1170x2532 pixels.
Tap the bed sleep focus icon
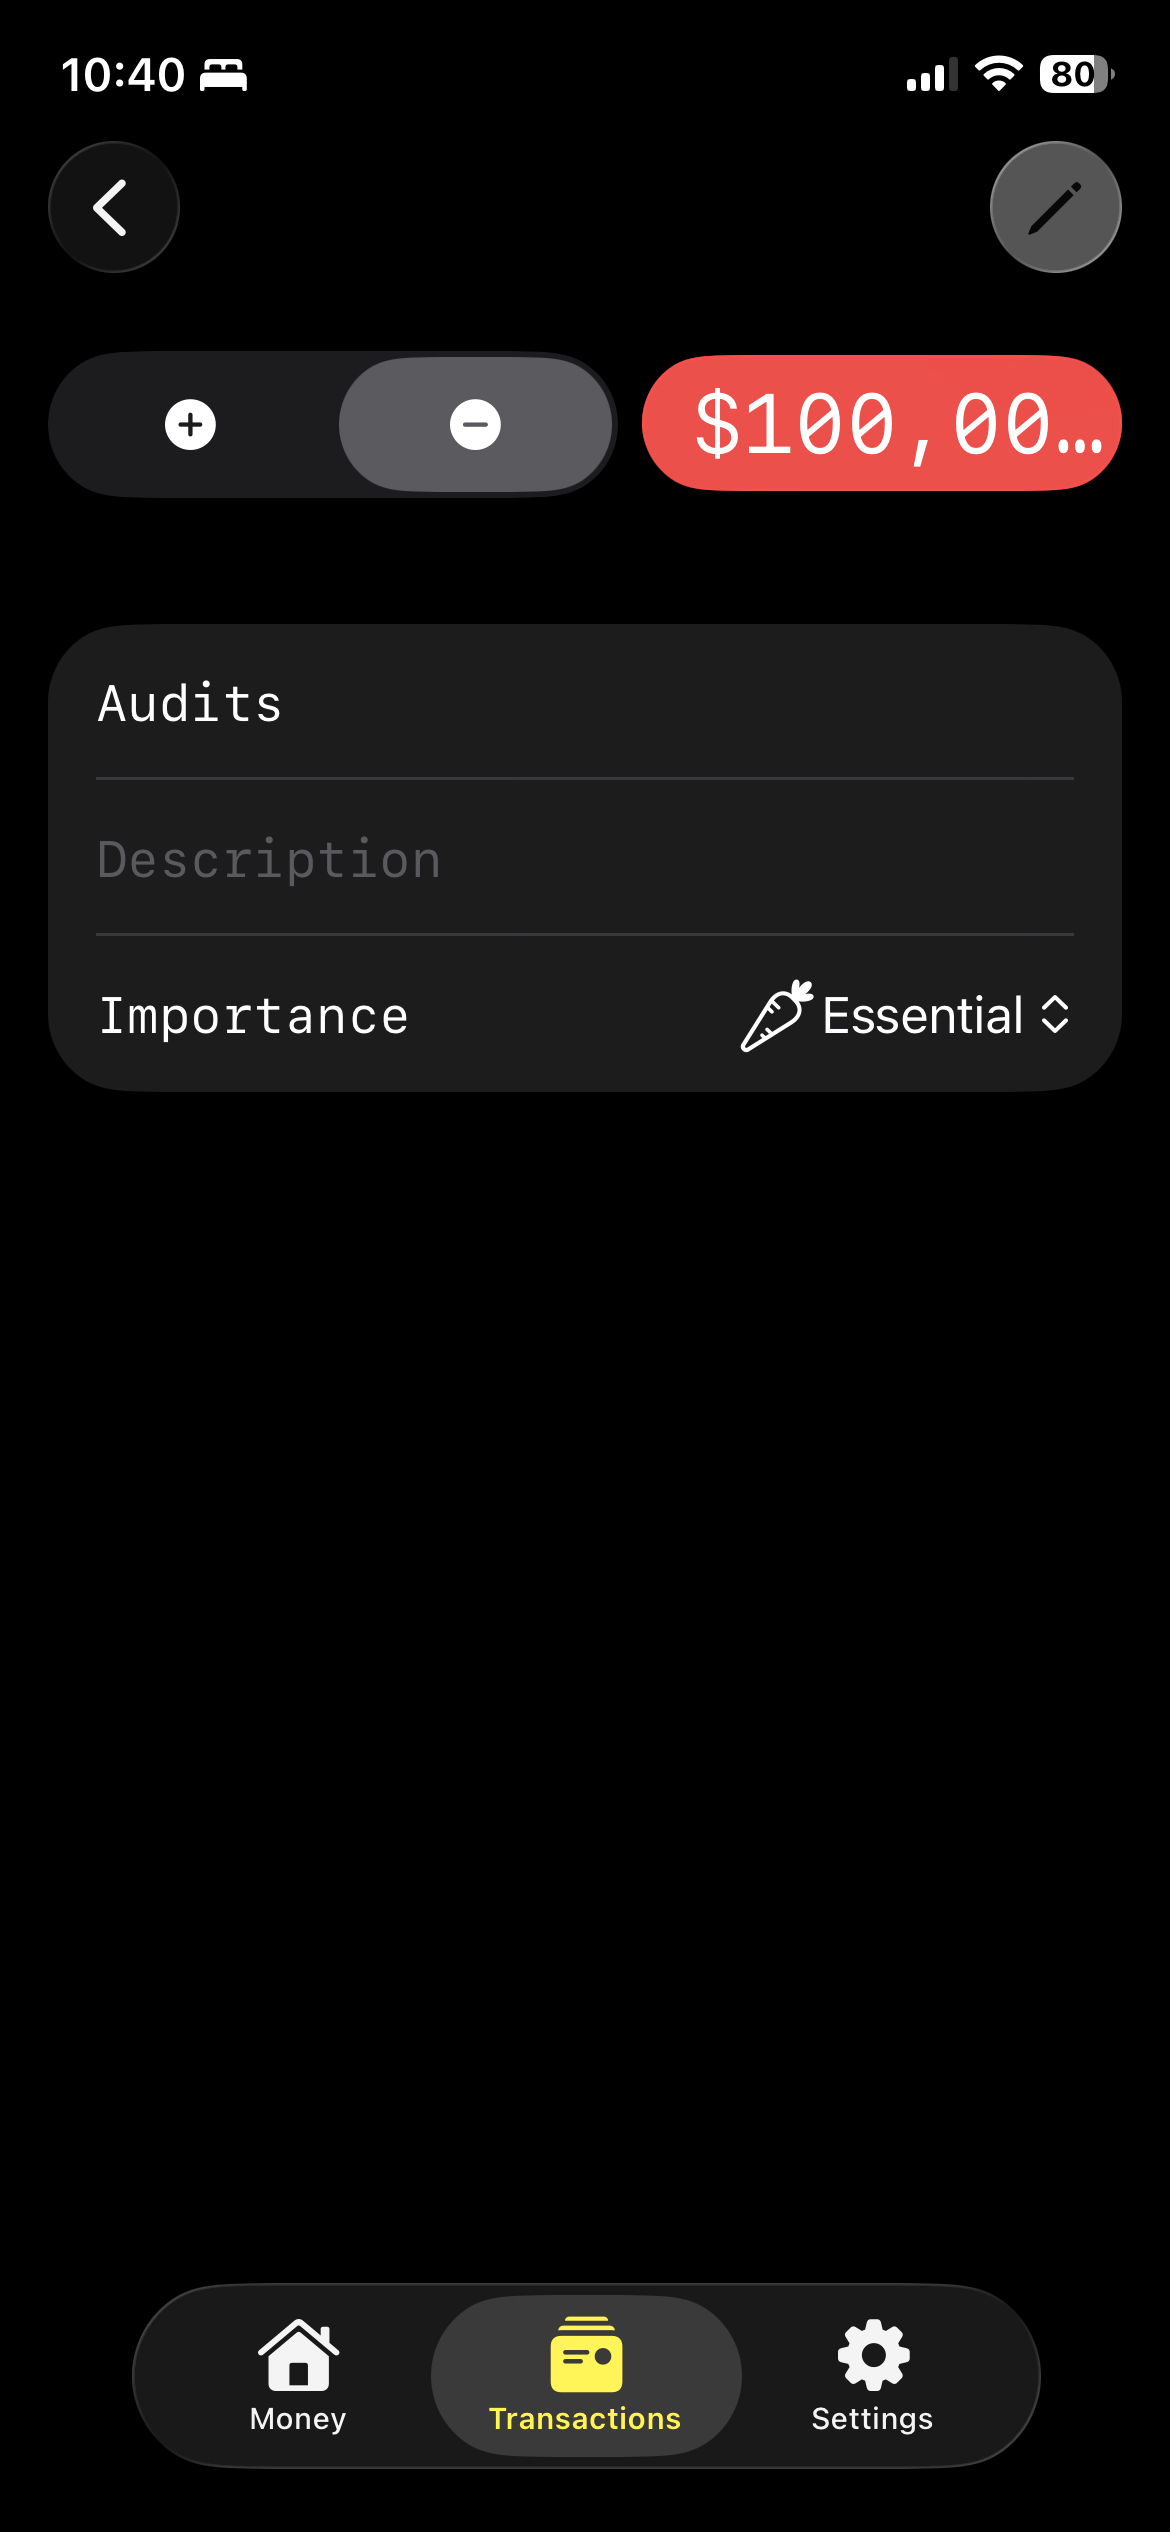223,75
